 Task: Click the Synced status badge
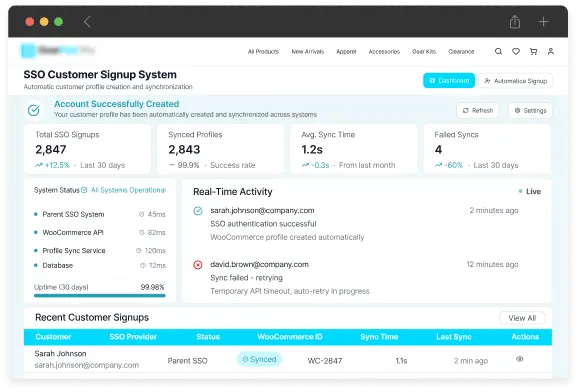[259, 359]
